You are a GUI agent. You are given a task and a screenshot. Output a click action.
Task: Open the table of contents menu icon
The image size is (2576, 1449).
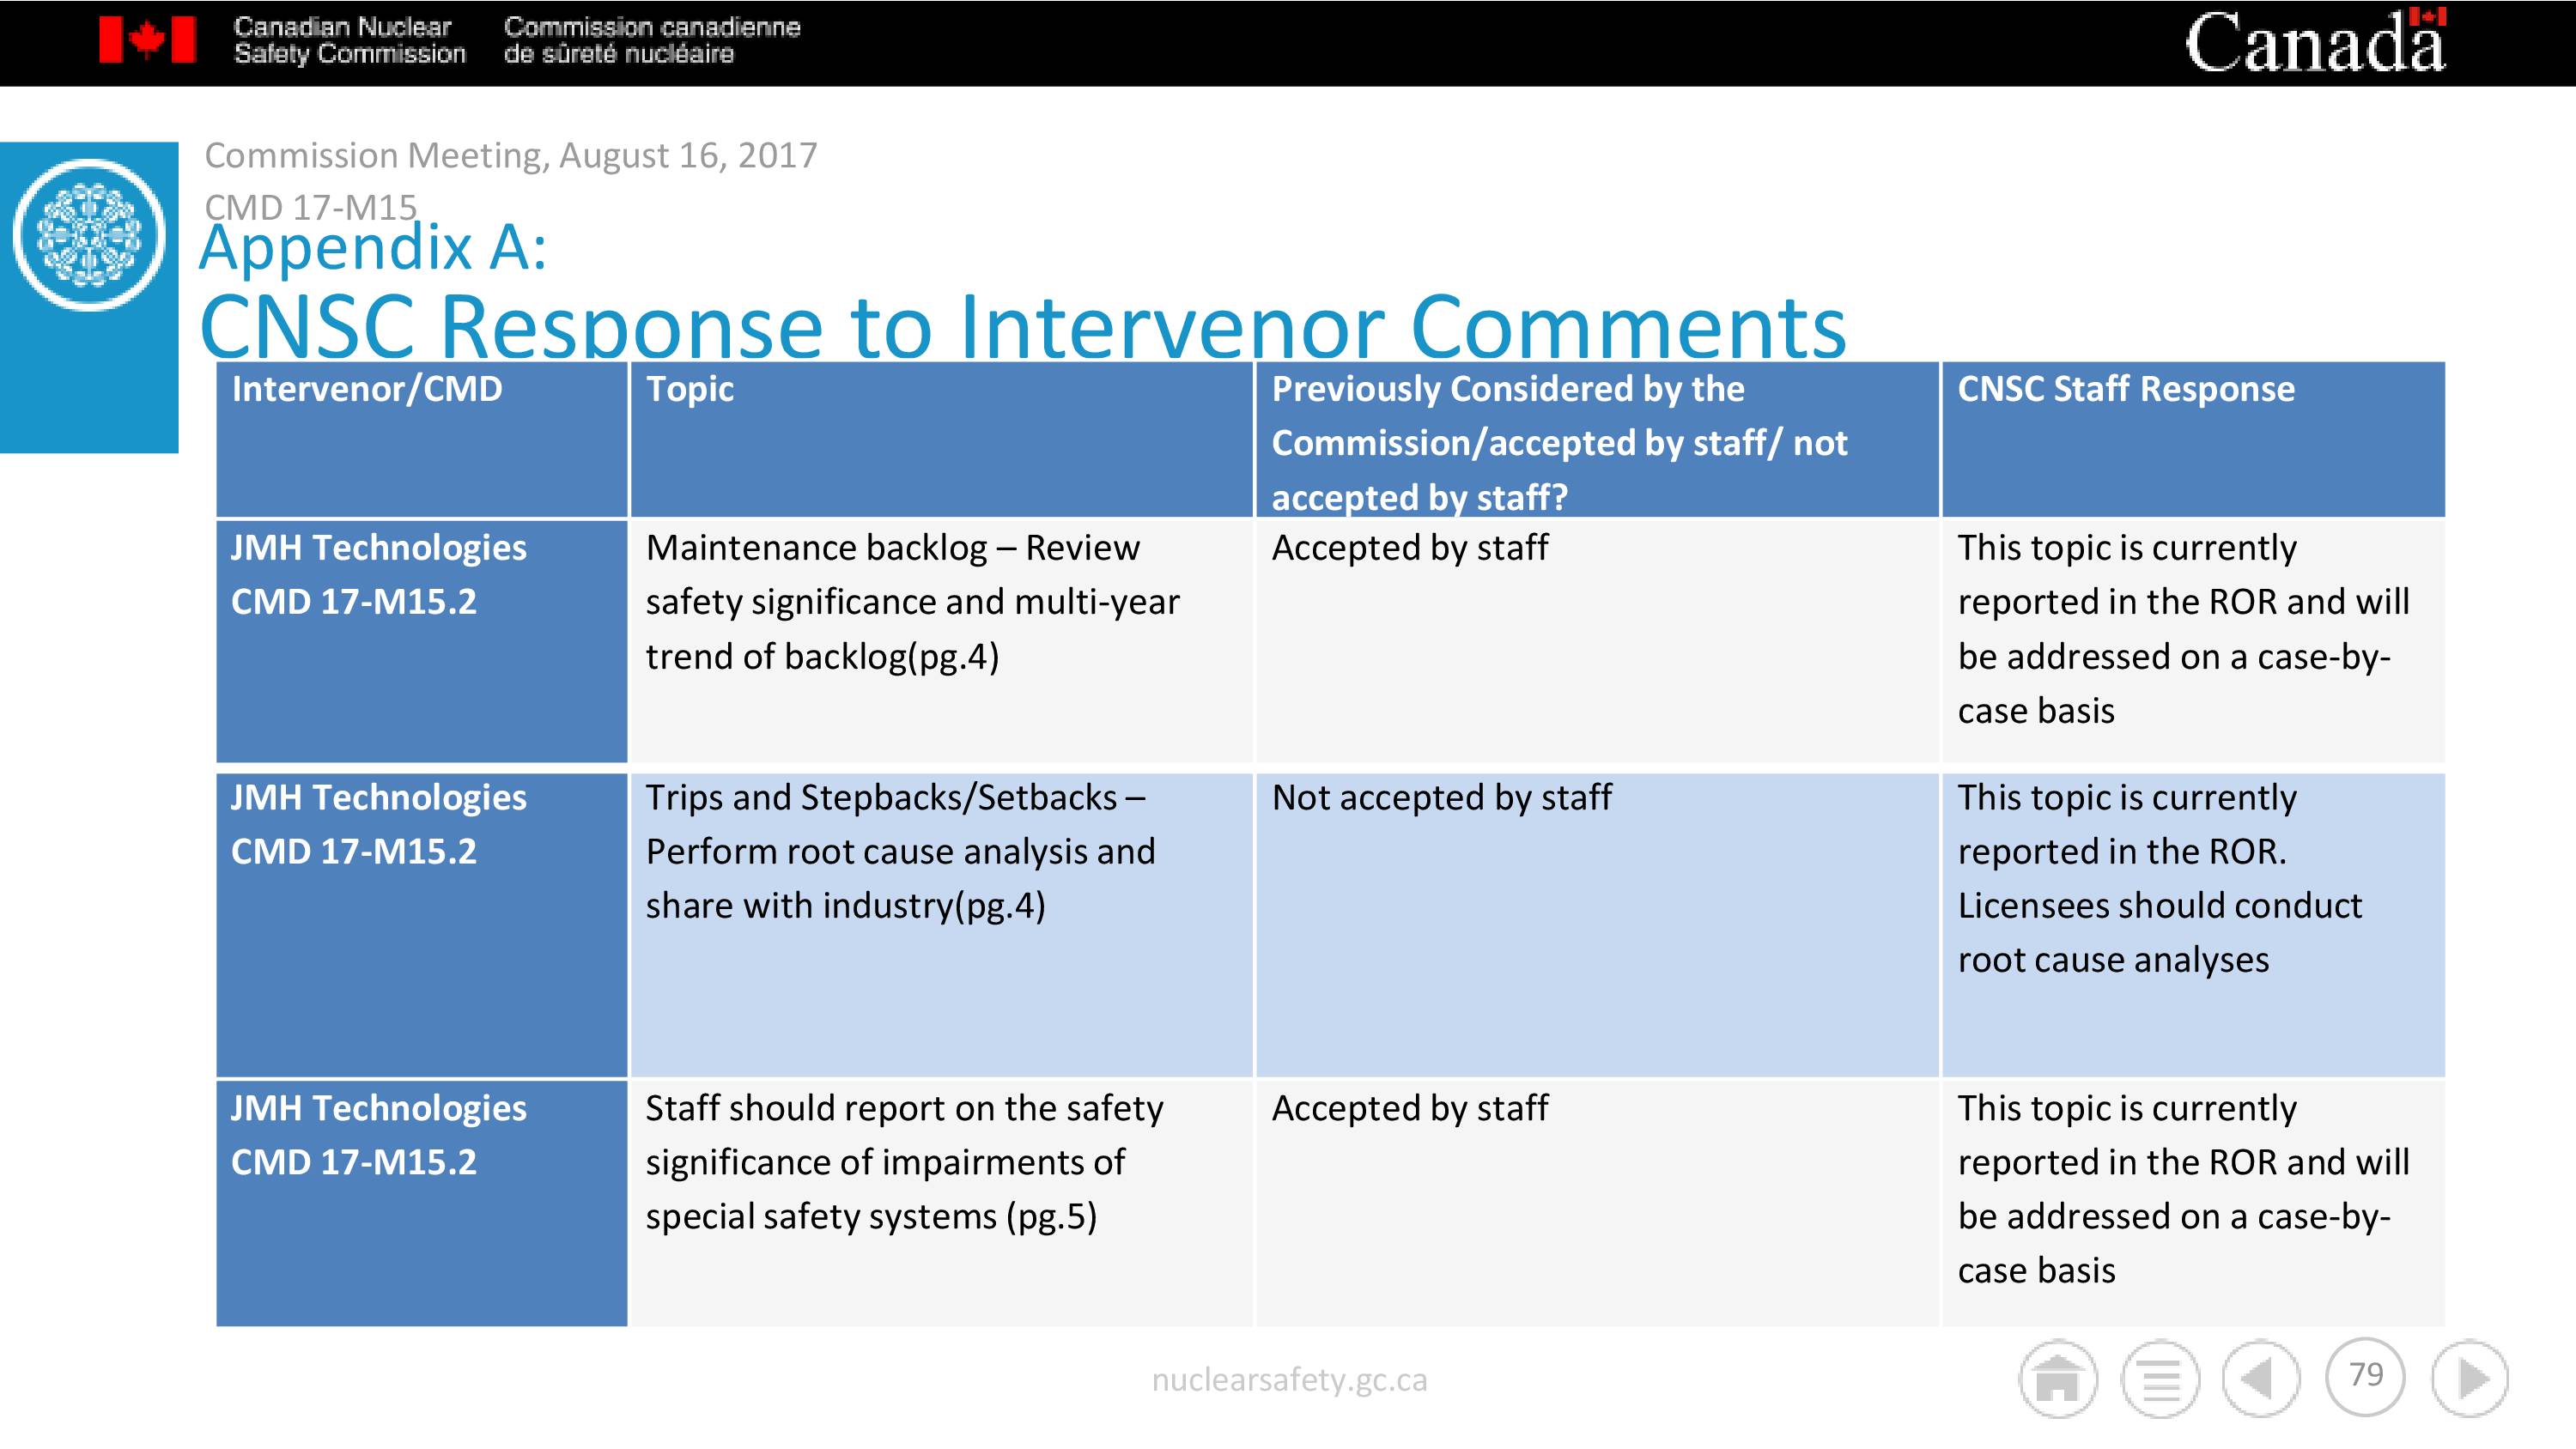coord(2161,1379)
